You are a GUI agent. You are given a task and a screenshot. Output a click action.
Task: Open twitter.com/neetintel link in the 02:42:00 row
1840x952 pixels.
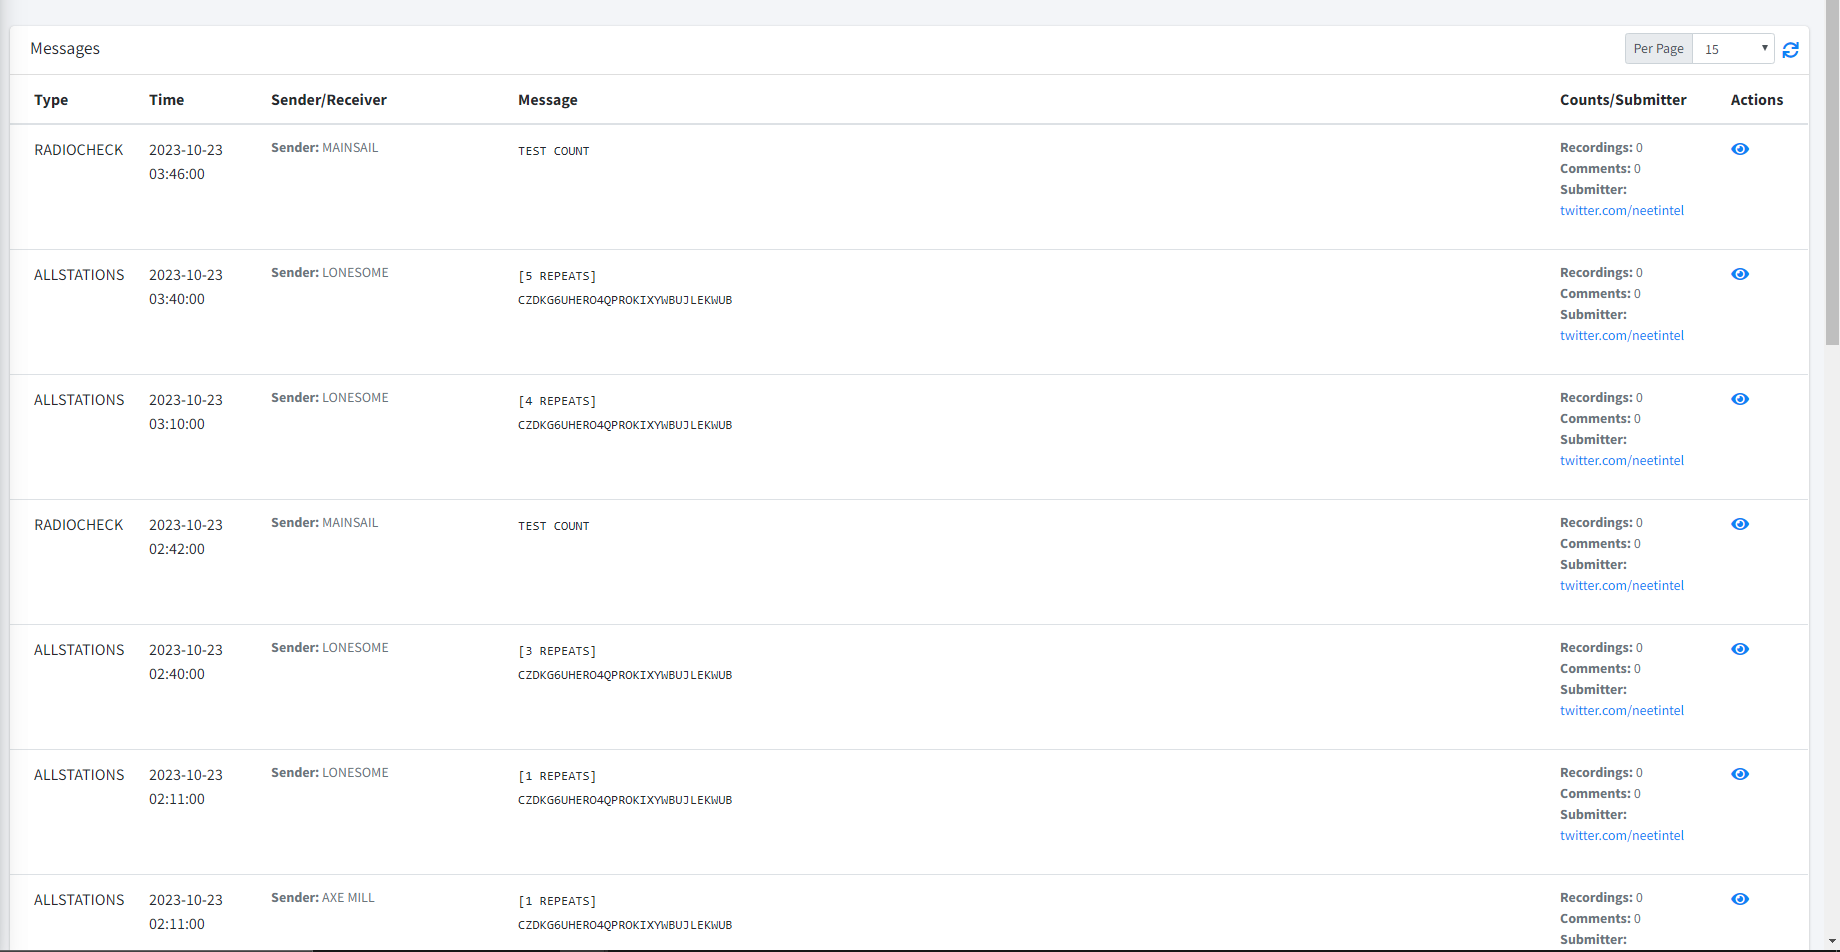coord(1622,585)
